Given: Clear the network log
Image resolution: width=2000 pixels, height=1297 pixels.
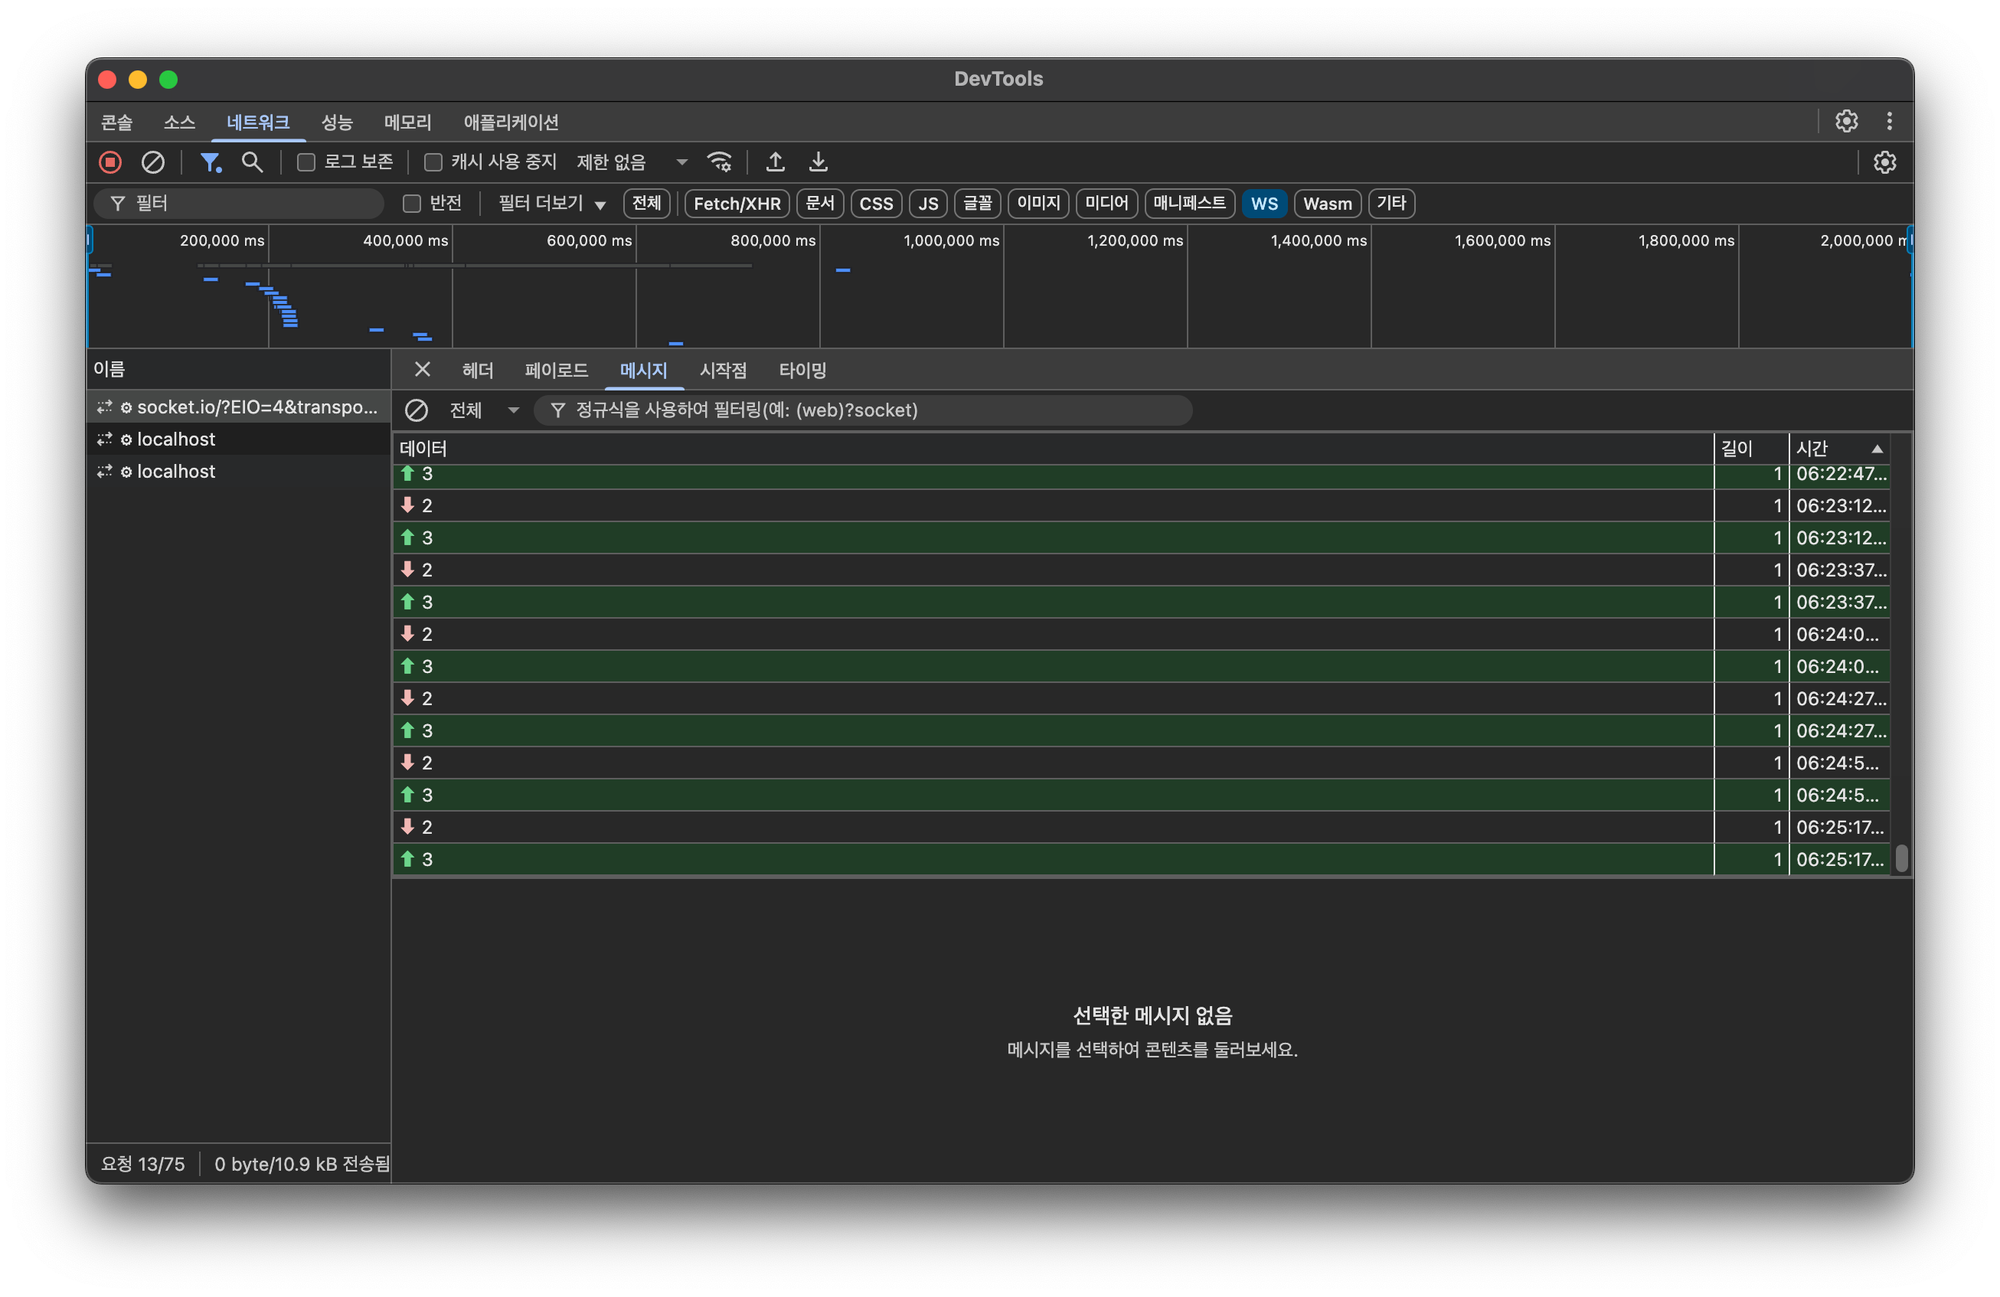Looking at the screenshot, I should pyautogui.click(x=153, y=162).
